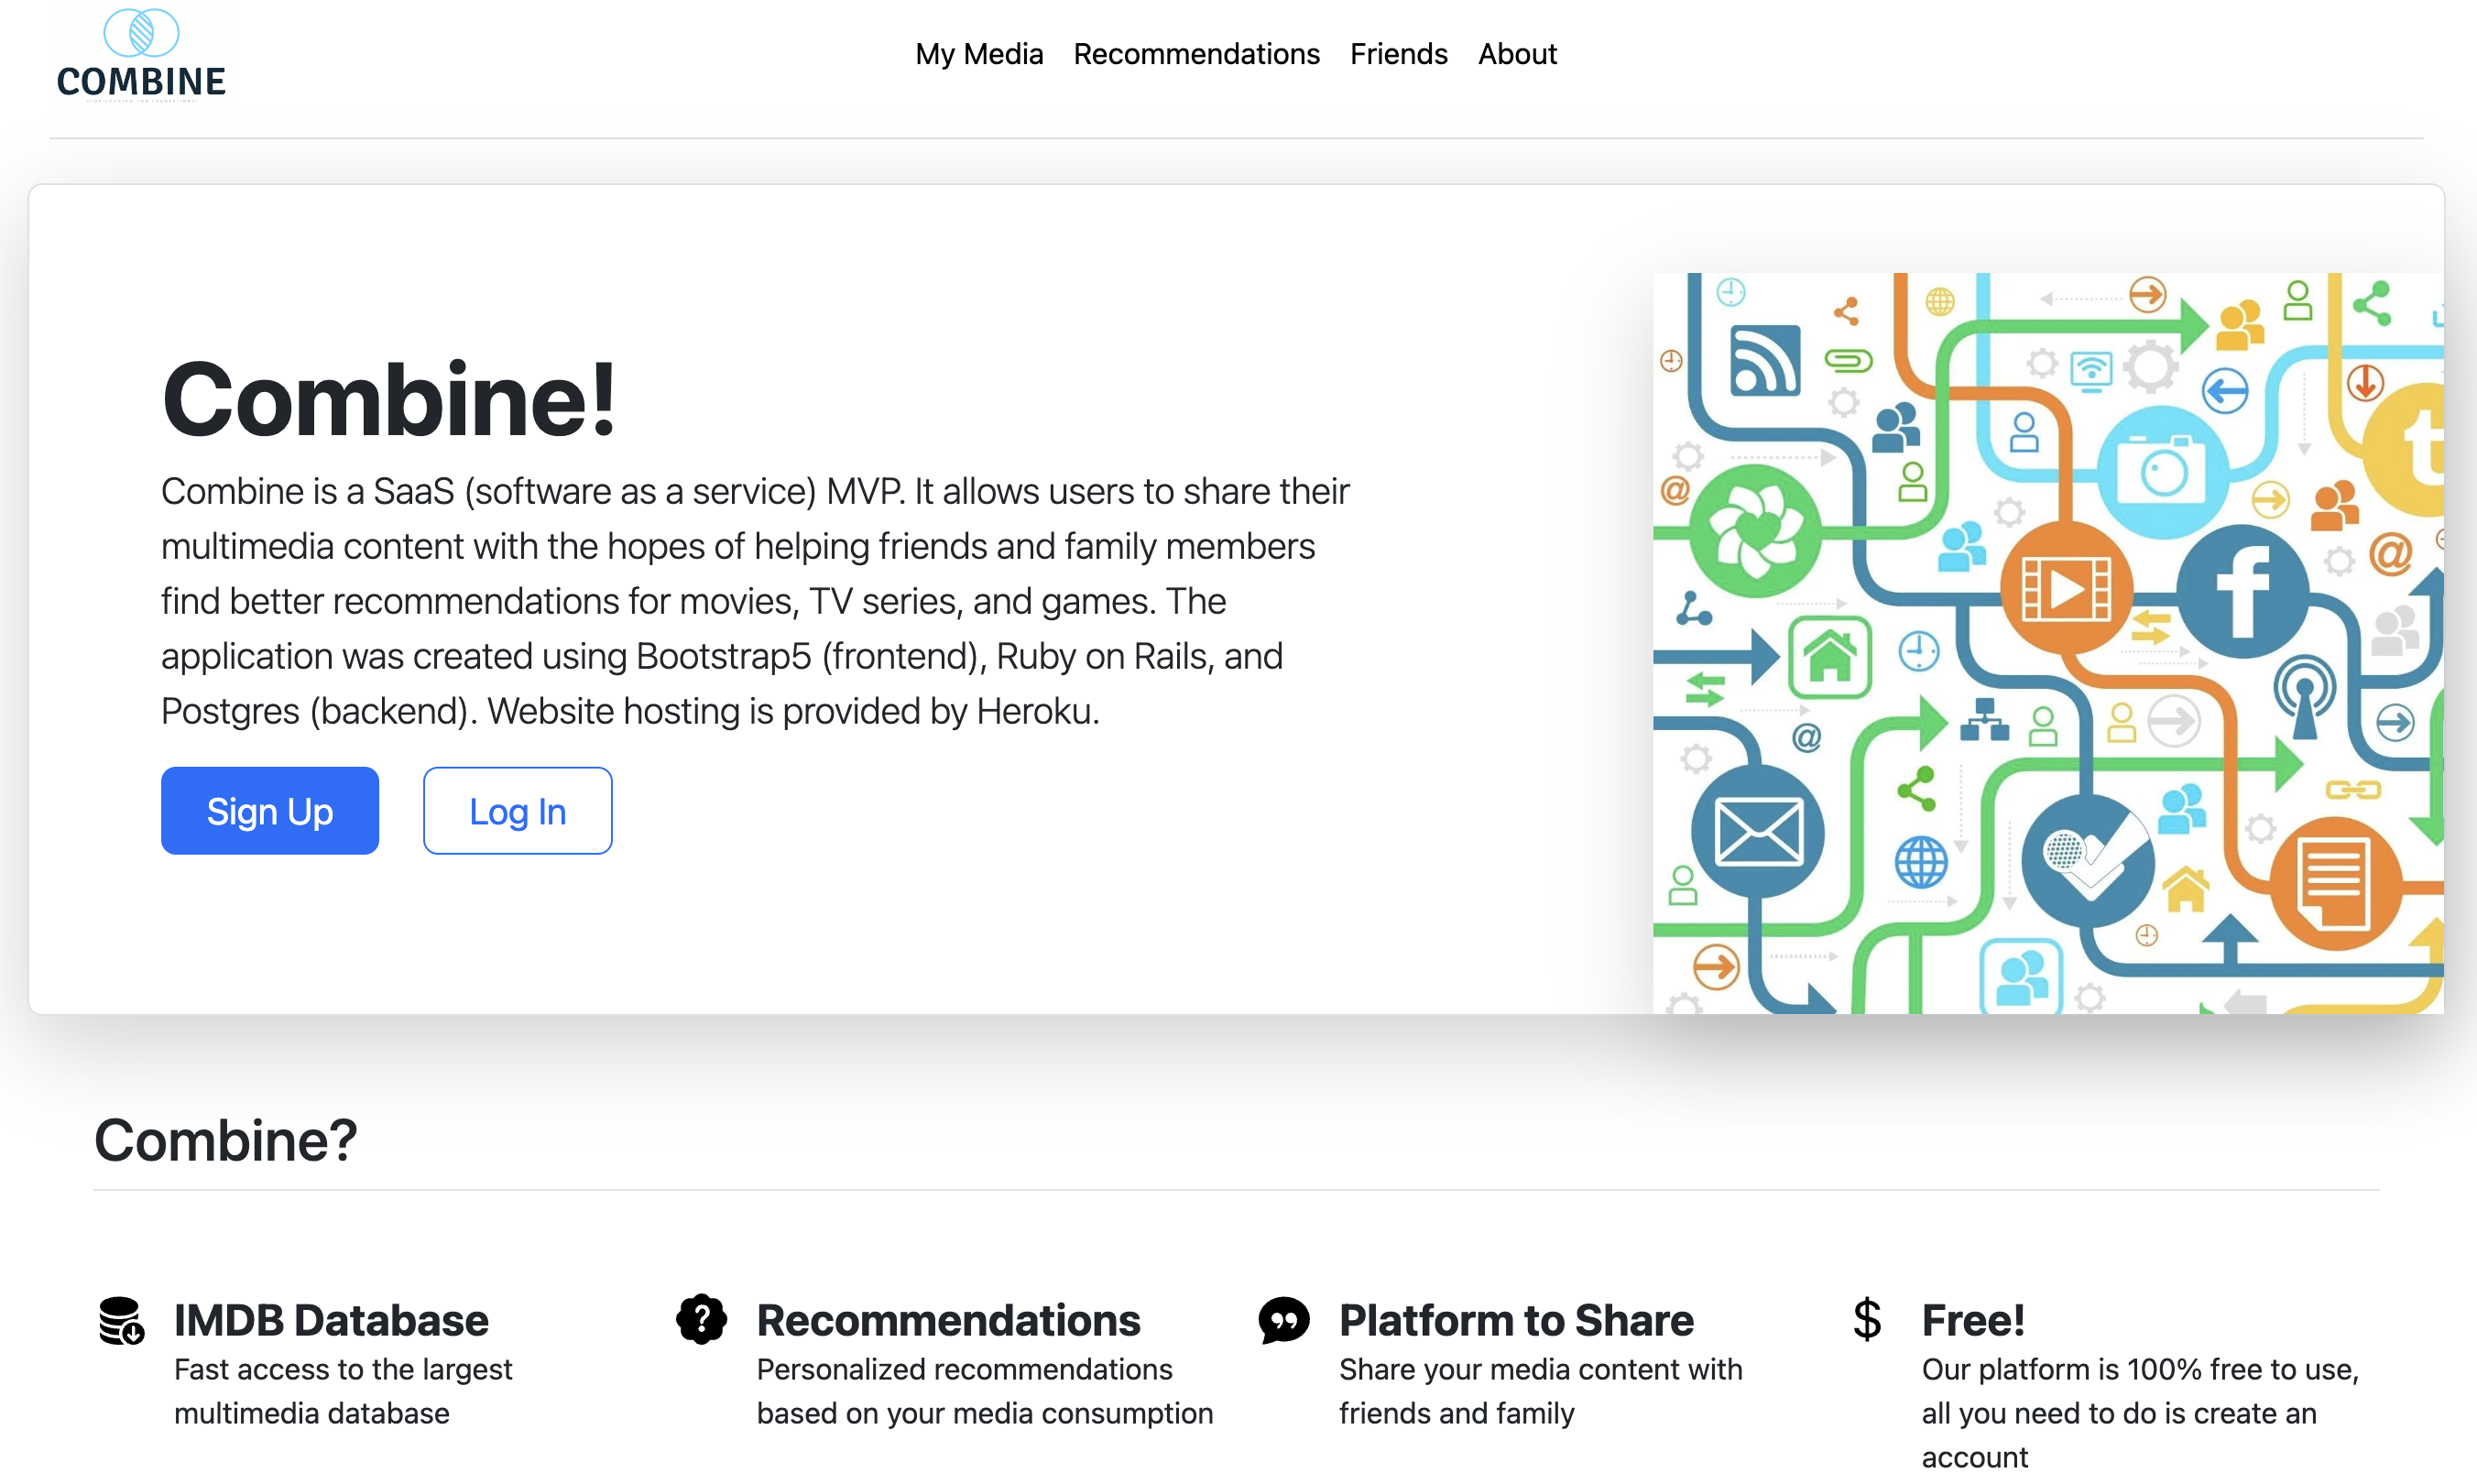Click the RSS feed icon in the illustration
Viewport: 2477px width, 1484px height.
point(1765,361)
